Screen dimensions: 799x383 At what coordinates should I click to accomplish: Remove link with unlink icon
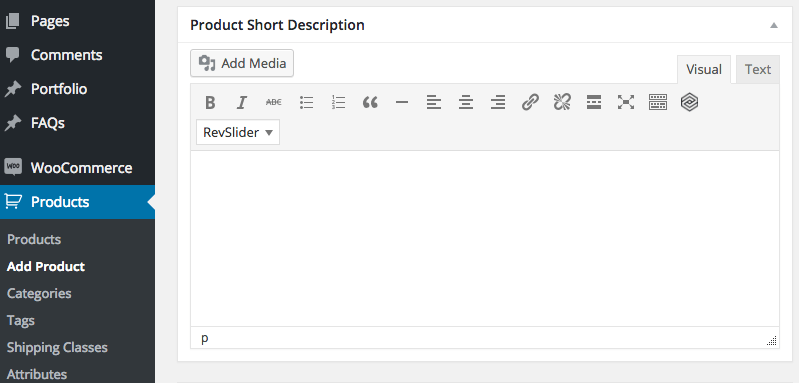pyautogui.click(x=562, y=102)
